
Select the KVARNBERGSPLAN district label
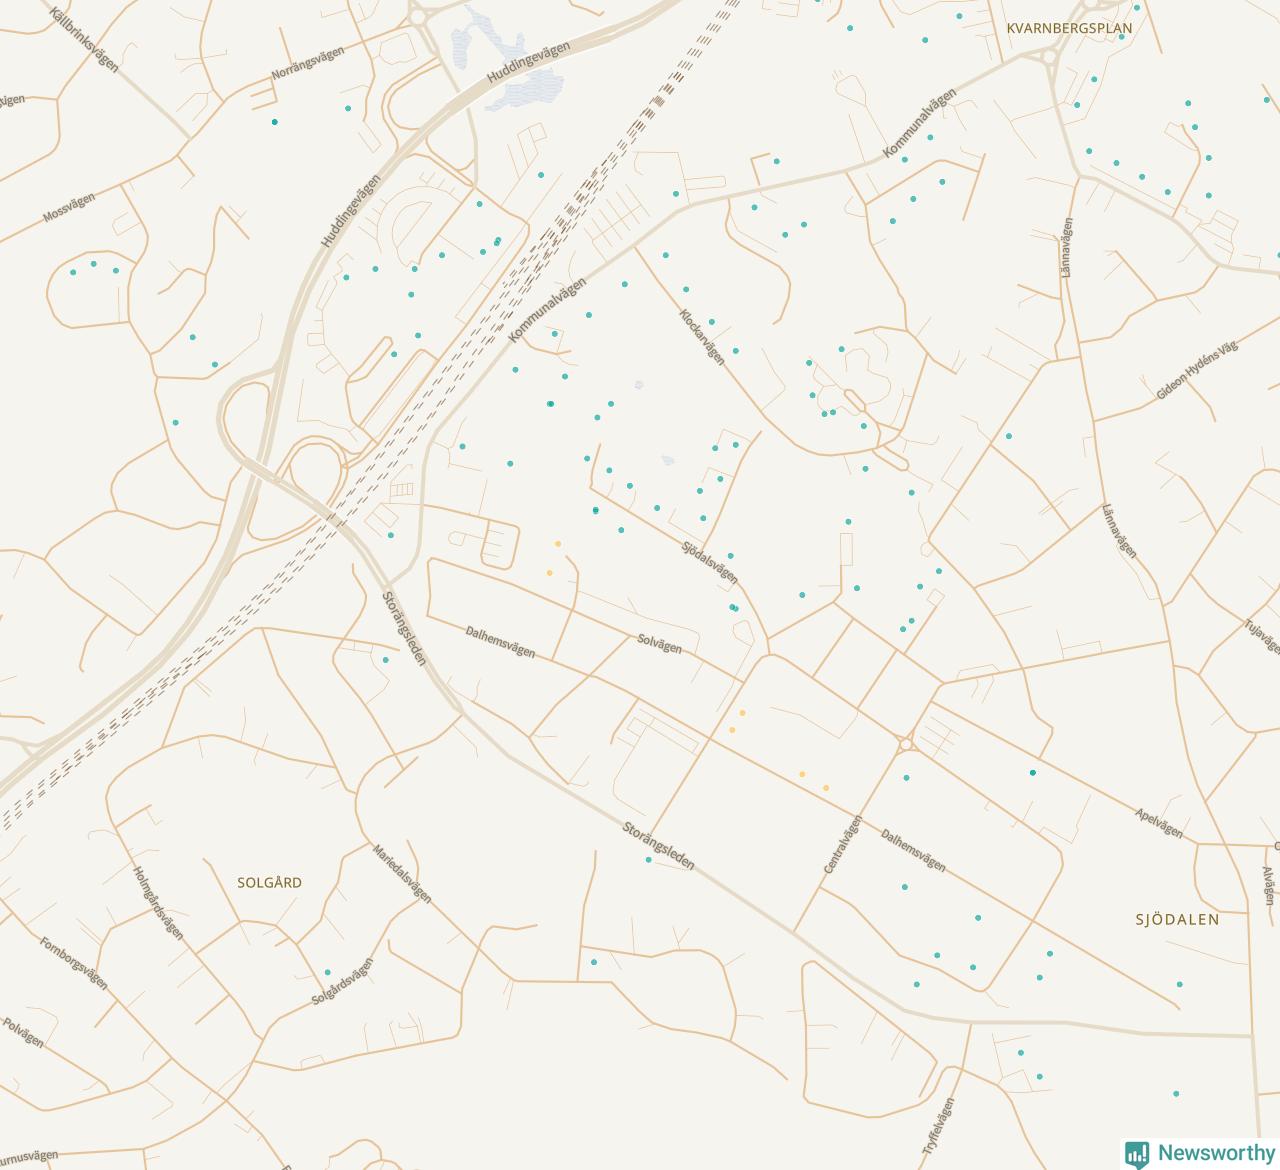(x=1070, y=28)
